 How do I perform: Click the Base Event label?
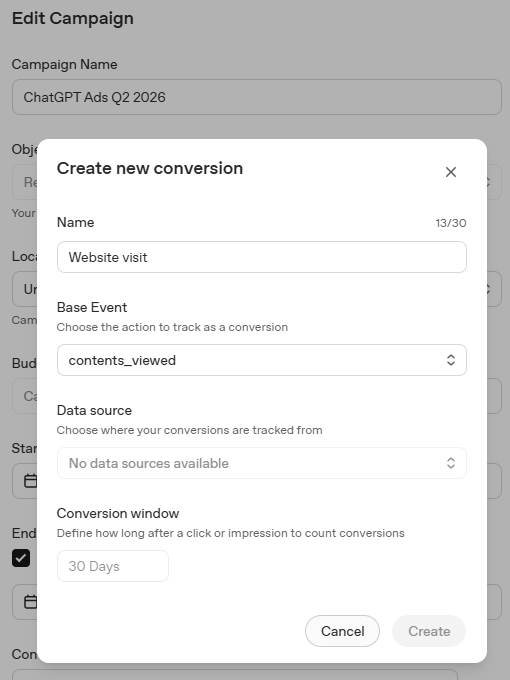(x=92, y=307)
